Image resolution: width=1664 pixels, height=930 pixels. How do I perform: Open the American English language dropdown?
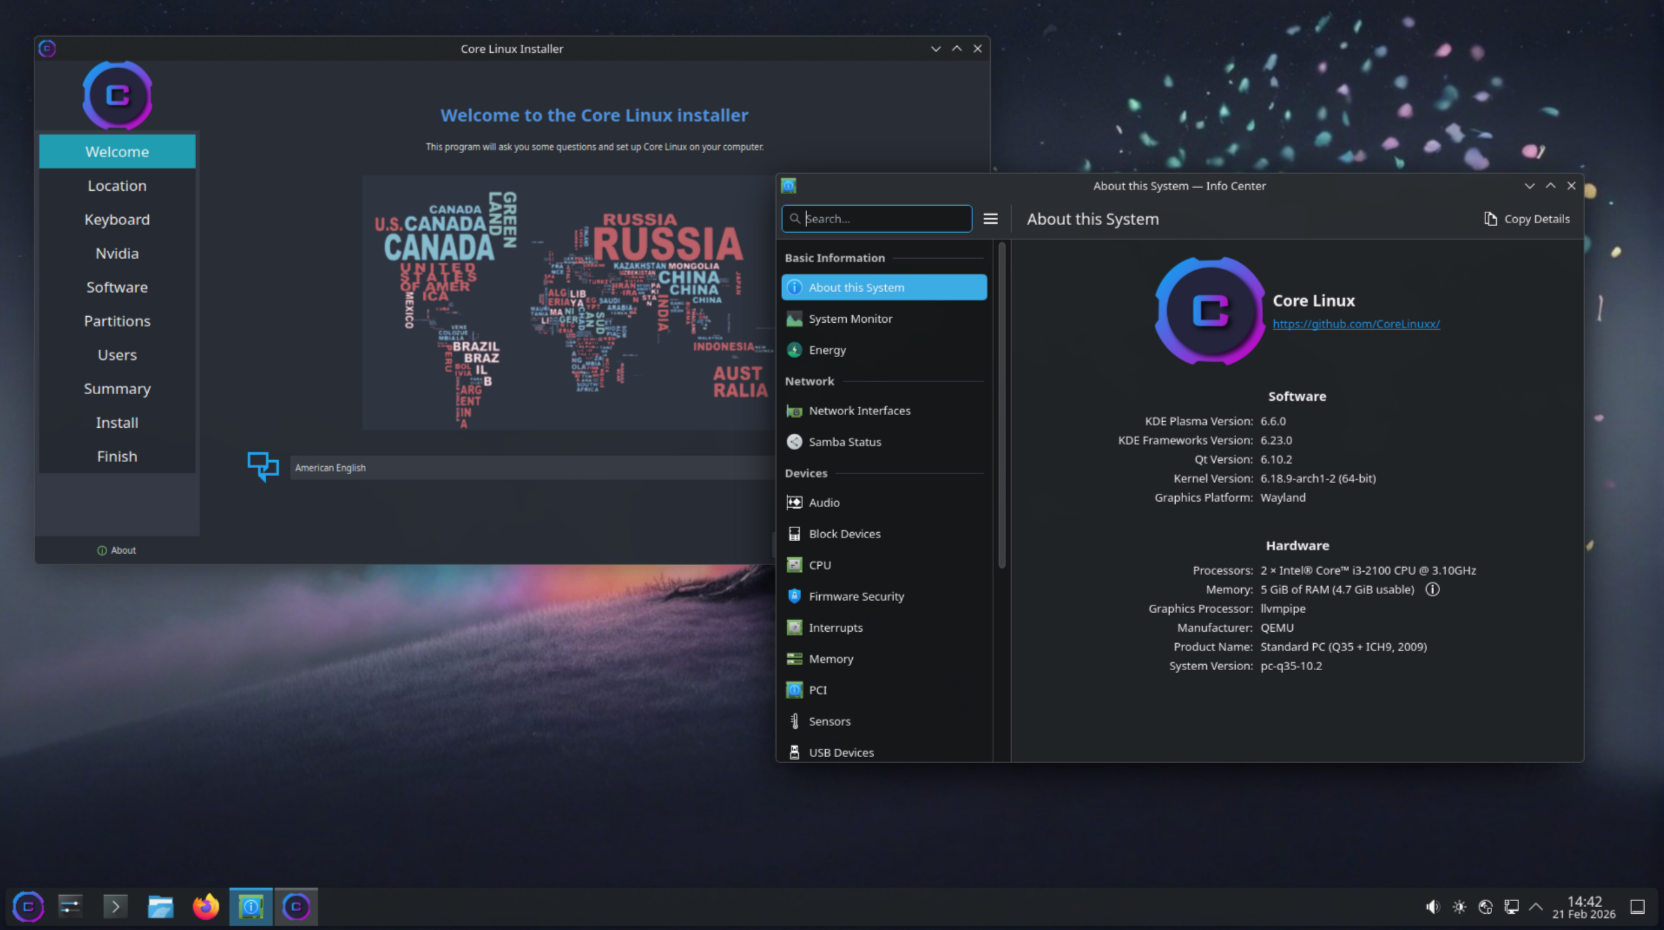click(x=530, y=468)
